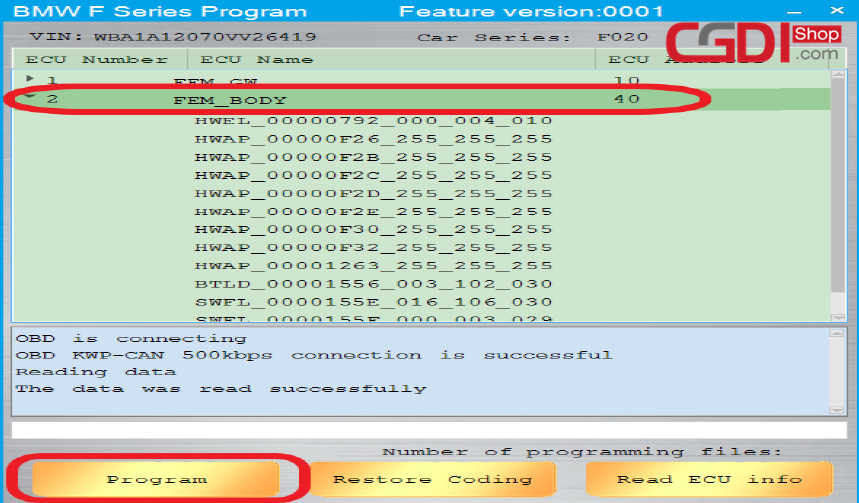The height and width of the screenshot is (503, 859).
Task: Click the VIN number text
Action: coord(205,37)
